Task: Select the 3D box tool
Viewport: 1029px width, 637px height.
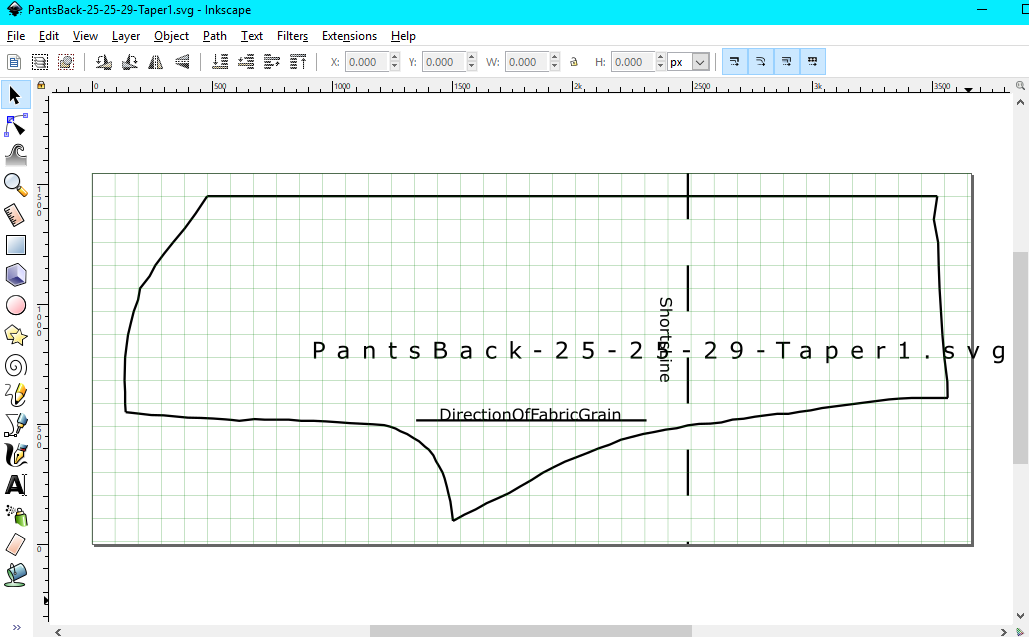Action: click(15, 274)
